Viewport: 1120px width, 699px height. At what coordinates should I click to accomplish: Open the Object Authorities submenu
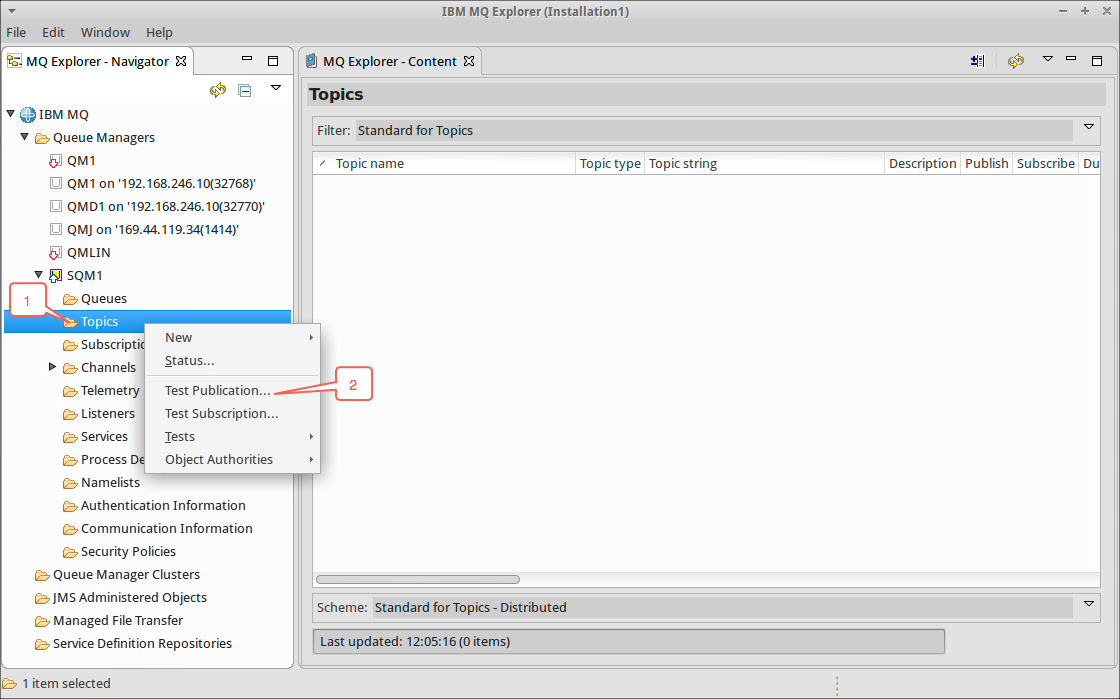(x=232, y=459)
